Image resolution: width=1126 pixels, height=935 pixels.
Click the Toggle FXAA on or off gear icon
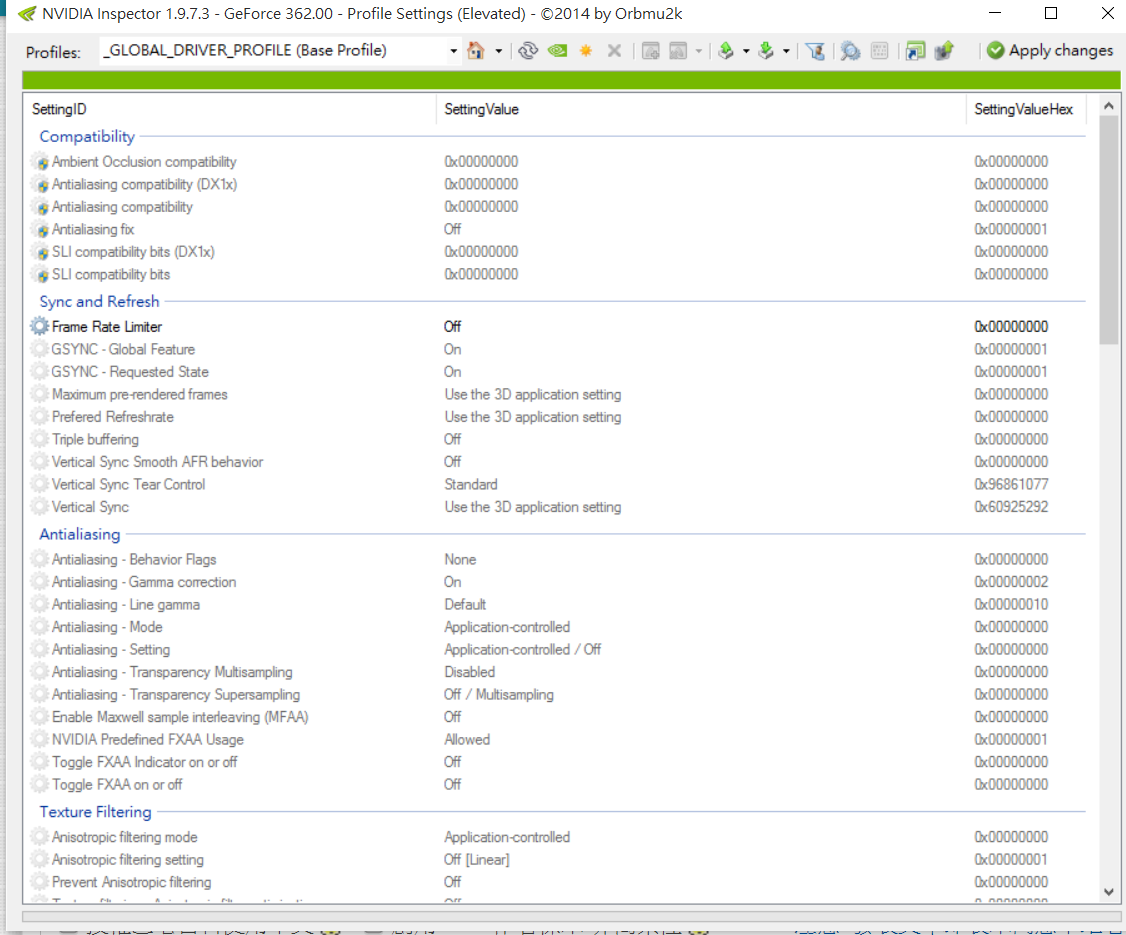point(39,784)
